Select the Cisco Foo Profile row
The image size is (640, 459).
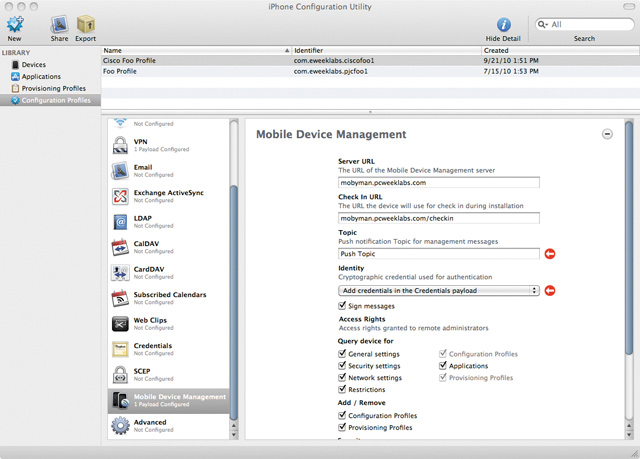tap(370, 60)
